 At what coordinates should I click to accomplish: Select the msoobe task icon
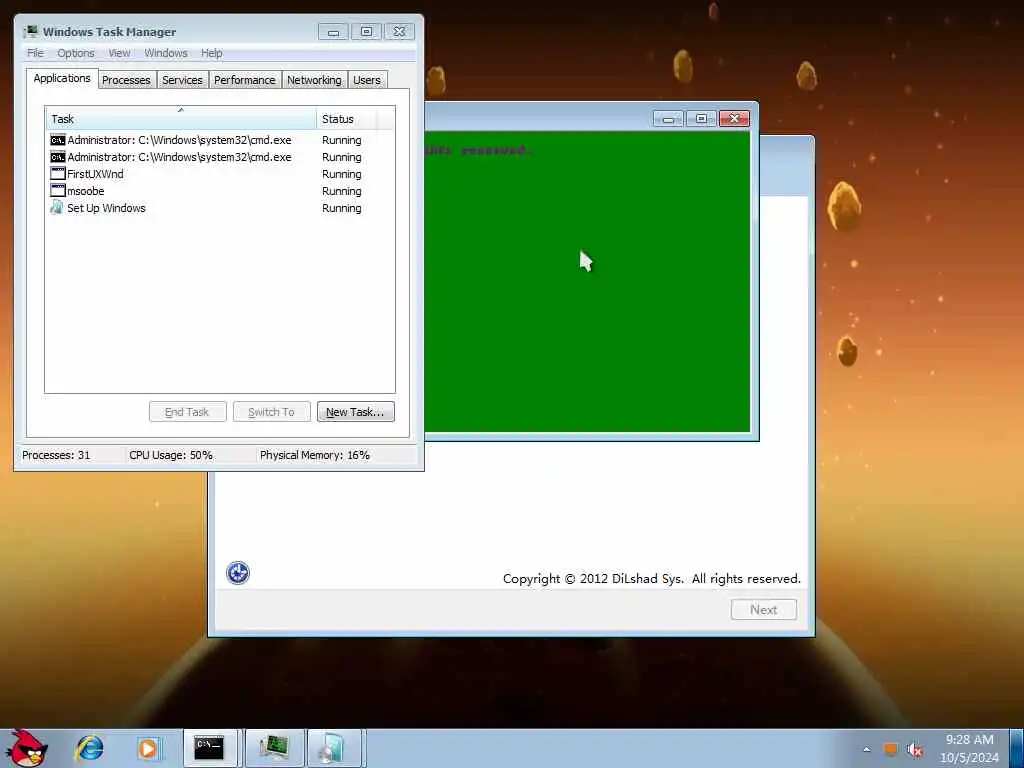pos(57,191)
